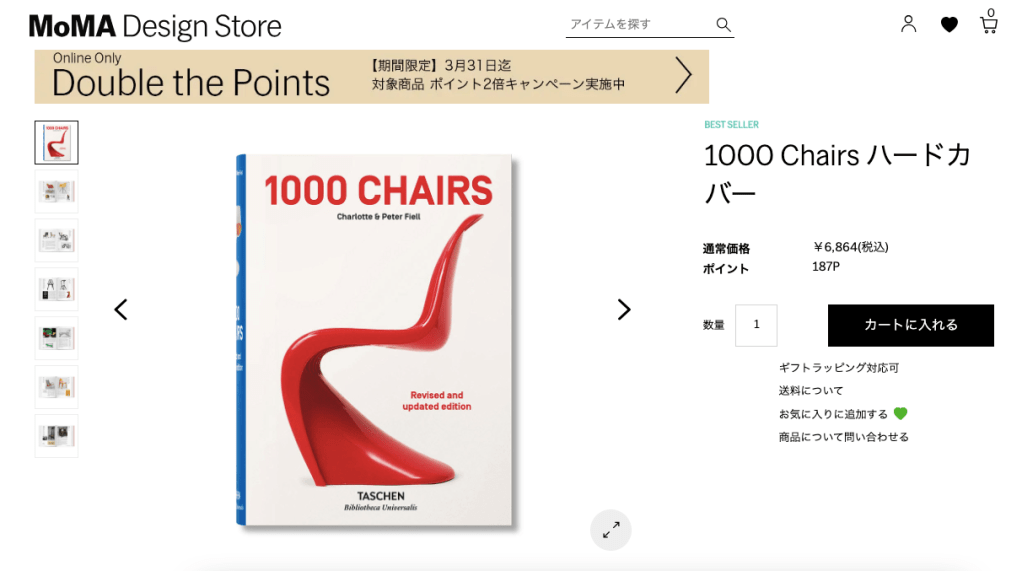Open favorites via black heart icon

pos(949,25)
